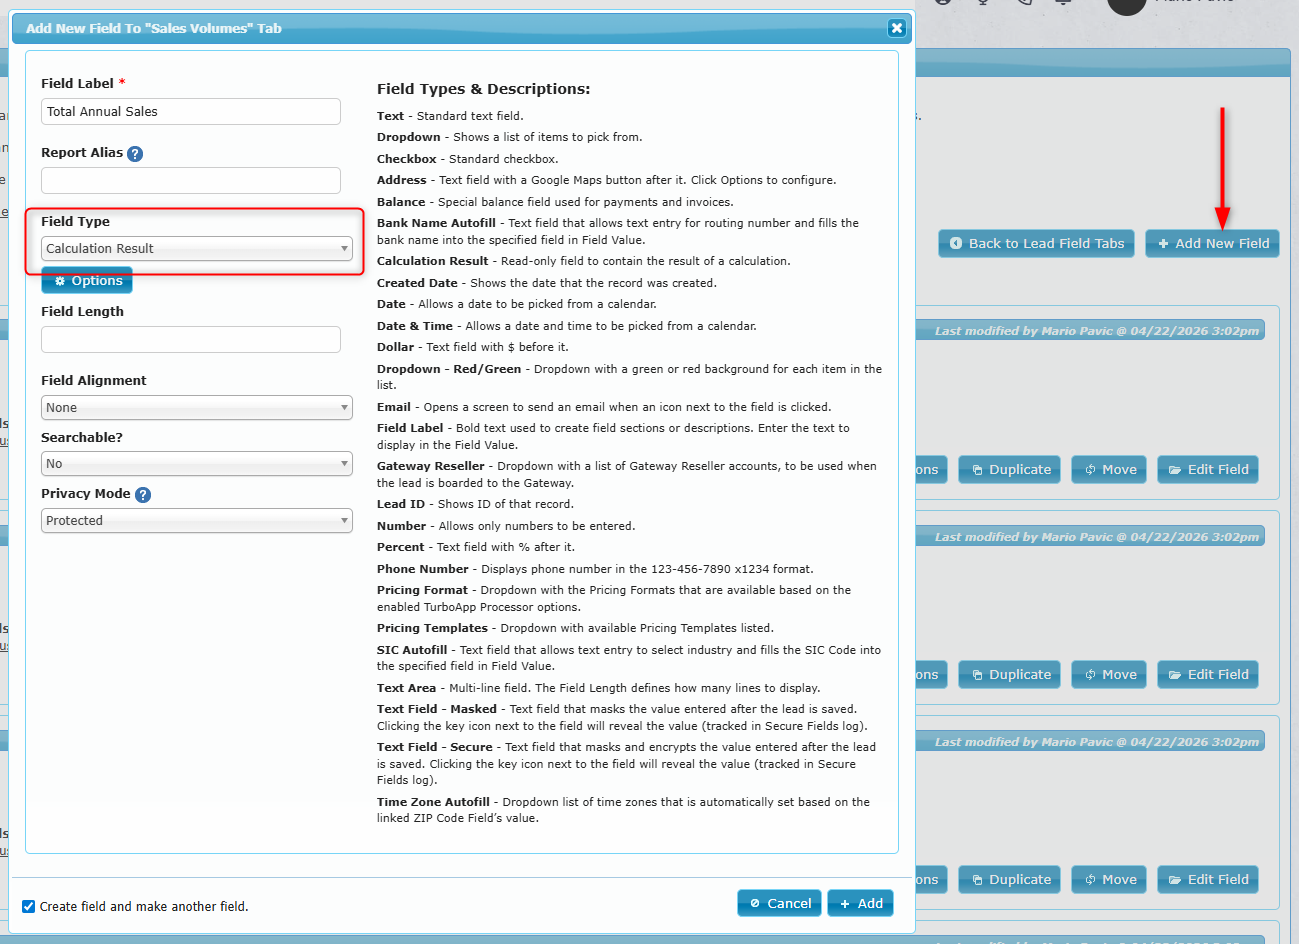Click the Add New Field button
The width and height of the screenshot is (1299, 944).
click(1212, 244)
